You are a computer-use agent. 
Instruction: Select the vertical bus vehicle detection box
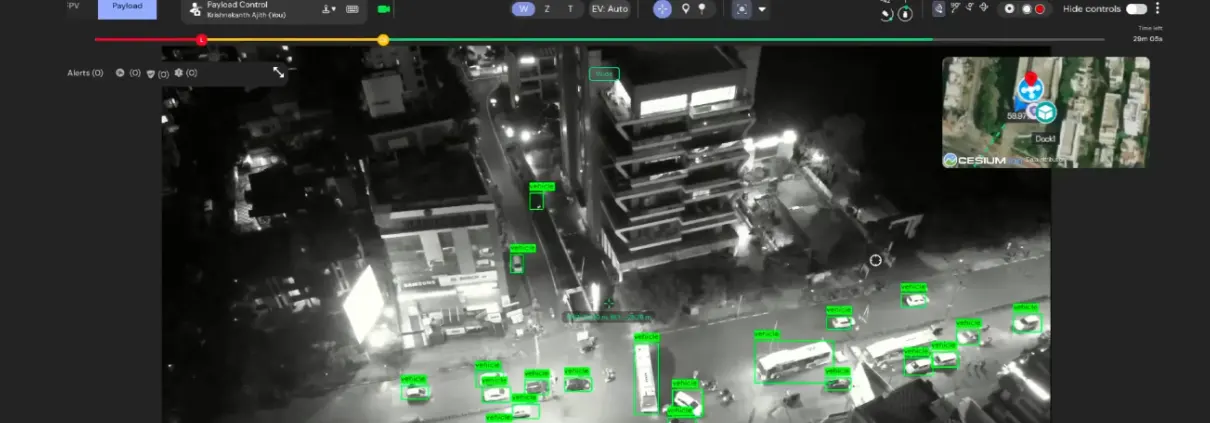646,378
